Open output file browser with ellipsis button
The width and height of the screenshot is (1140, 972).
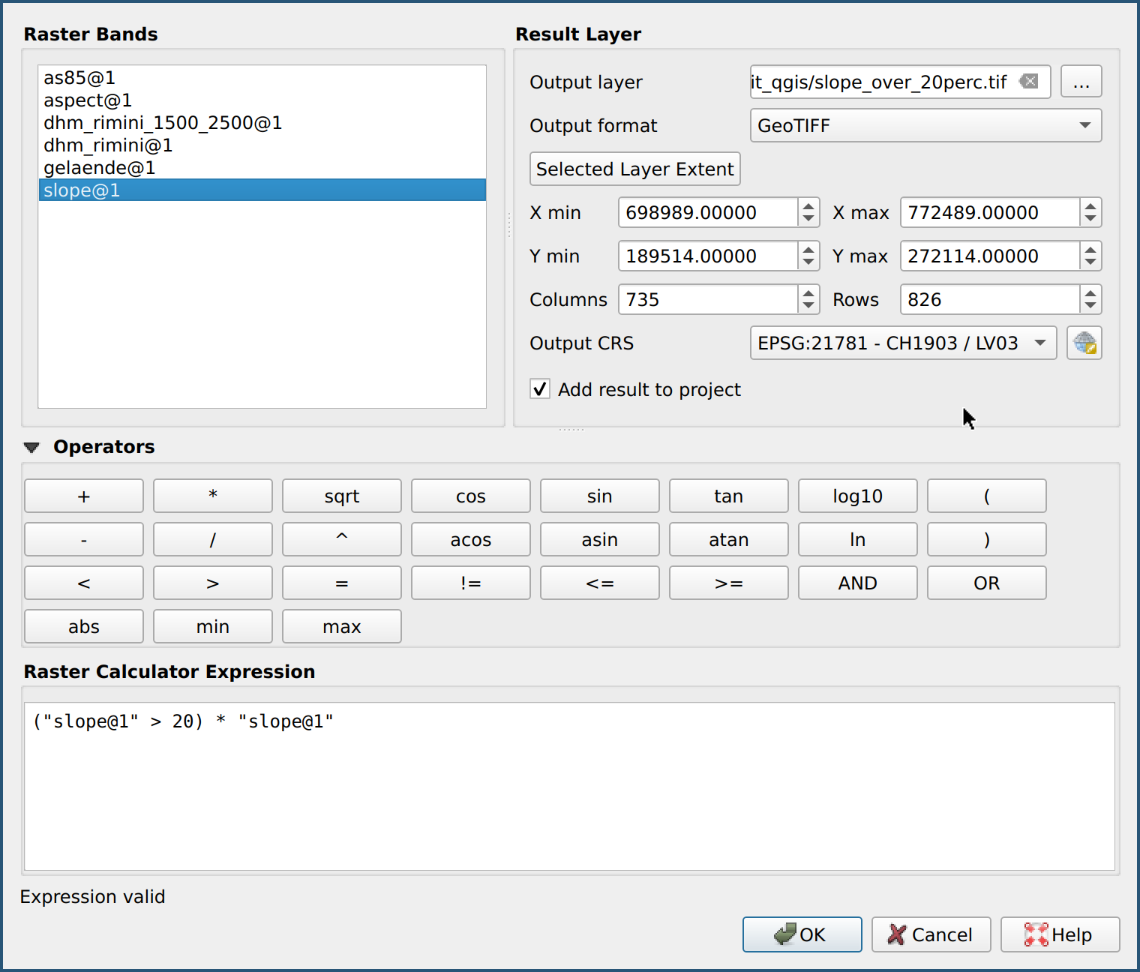[x=1081, y=83]
